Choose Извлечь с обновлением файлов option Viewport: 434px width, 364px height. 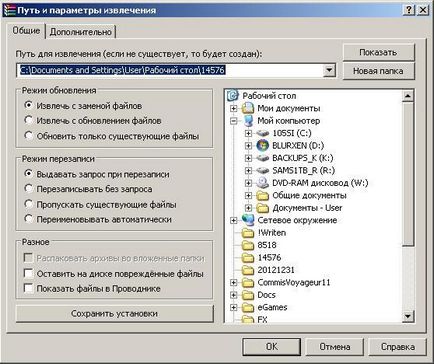pos(29,120)
